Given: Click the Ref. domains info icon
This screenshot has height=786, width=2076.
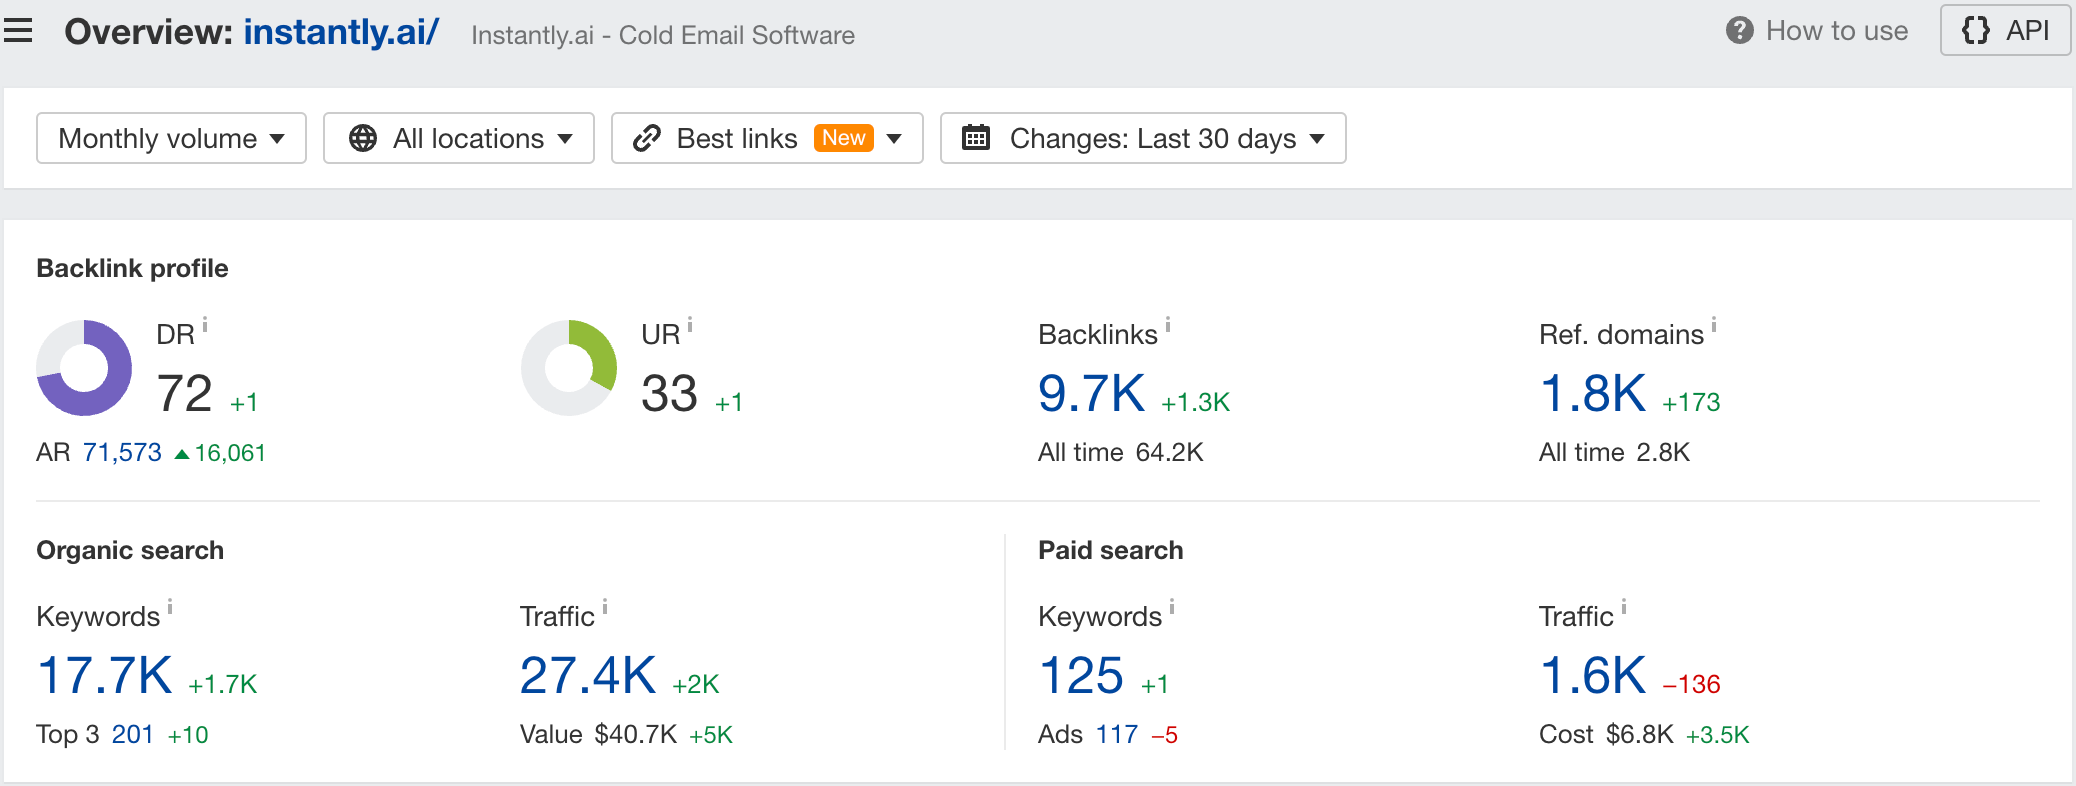Looking at the screenshot, I should tap(1714, 324).
